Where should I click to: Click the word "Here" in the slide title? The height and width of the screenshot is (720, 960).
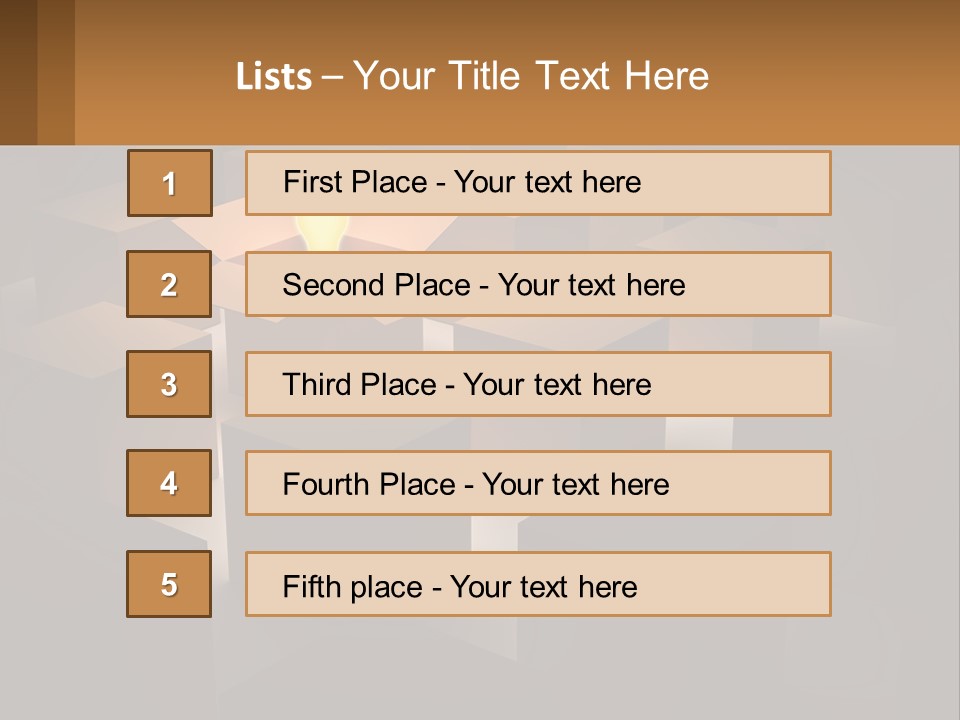tap(665, 76)
